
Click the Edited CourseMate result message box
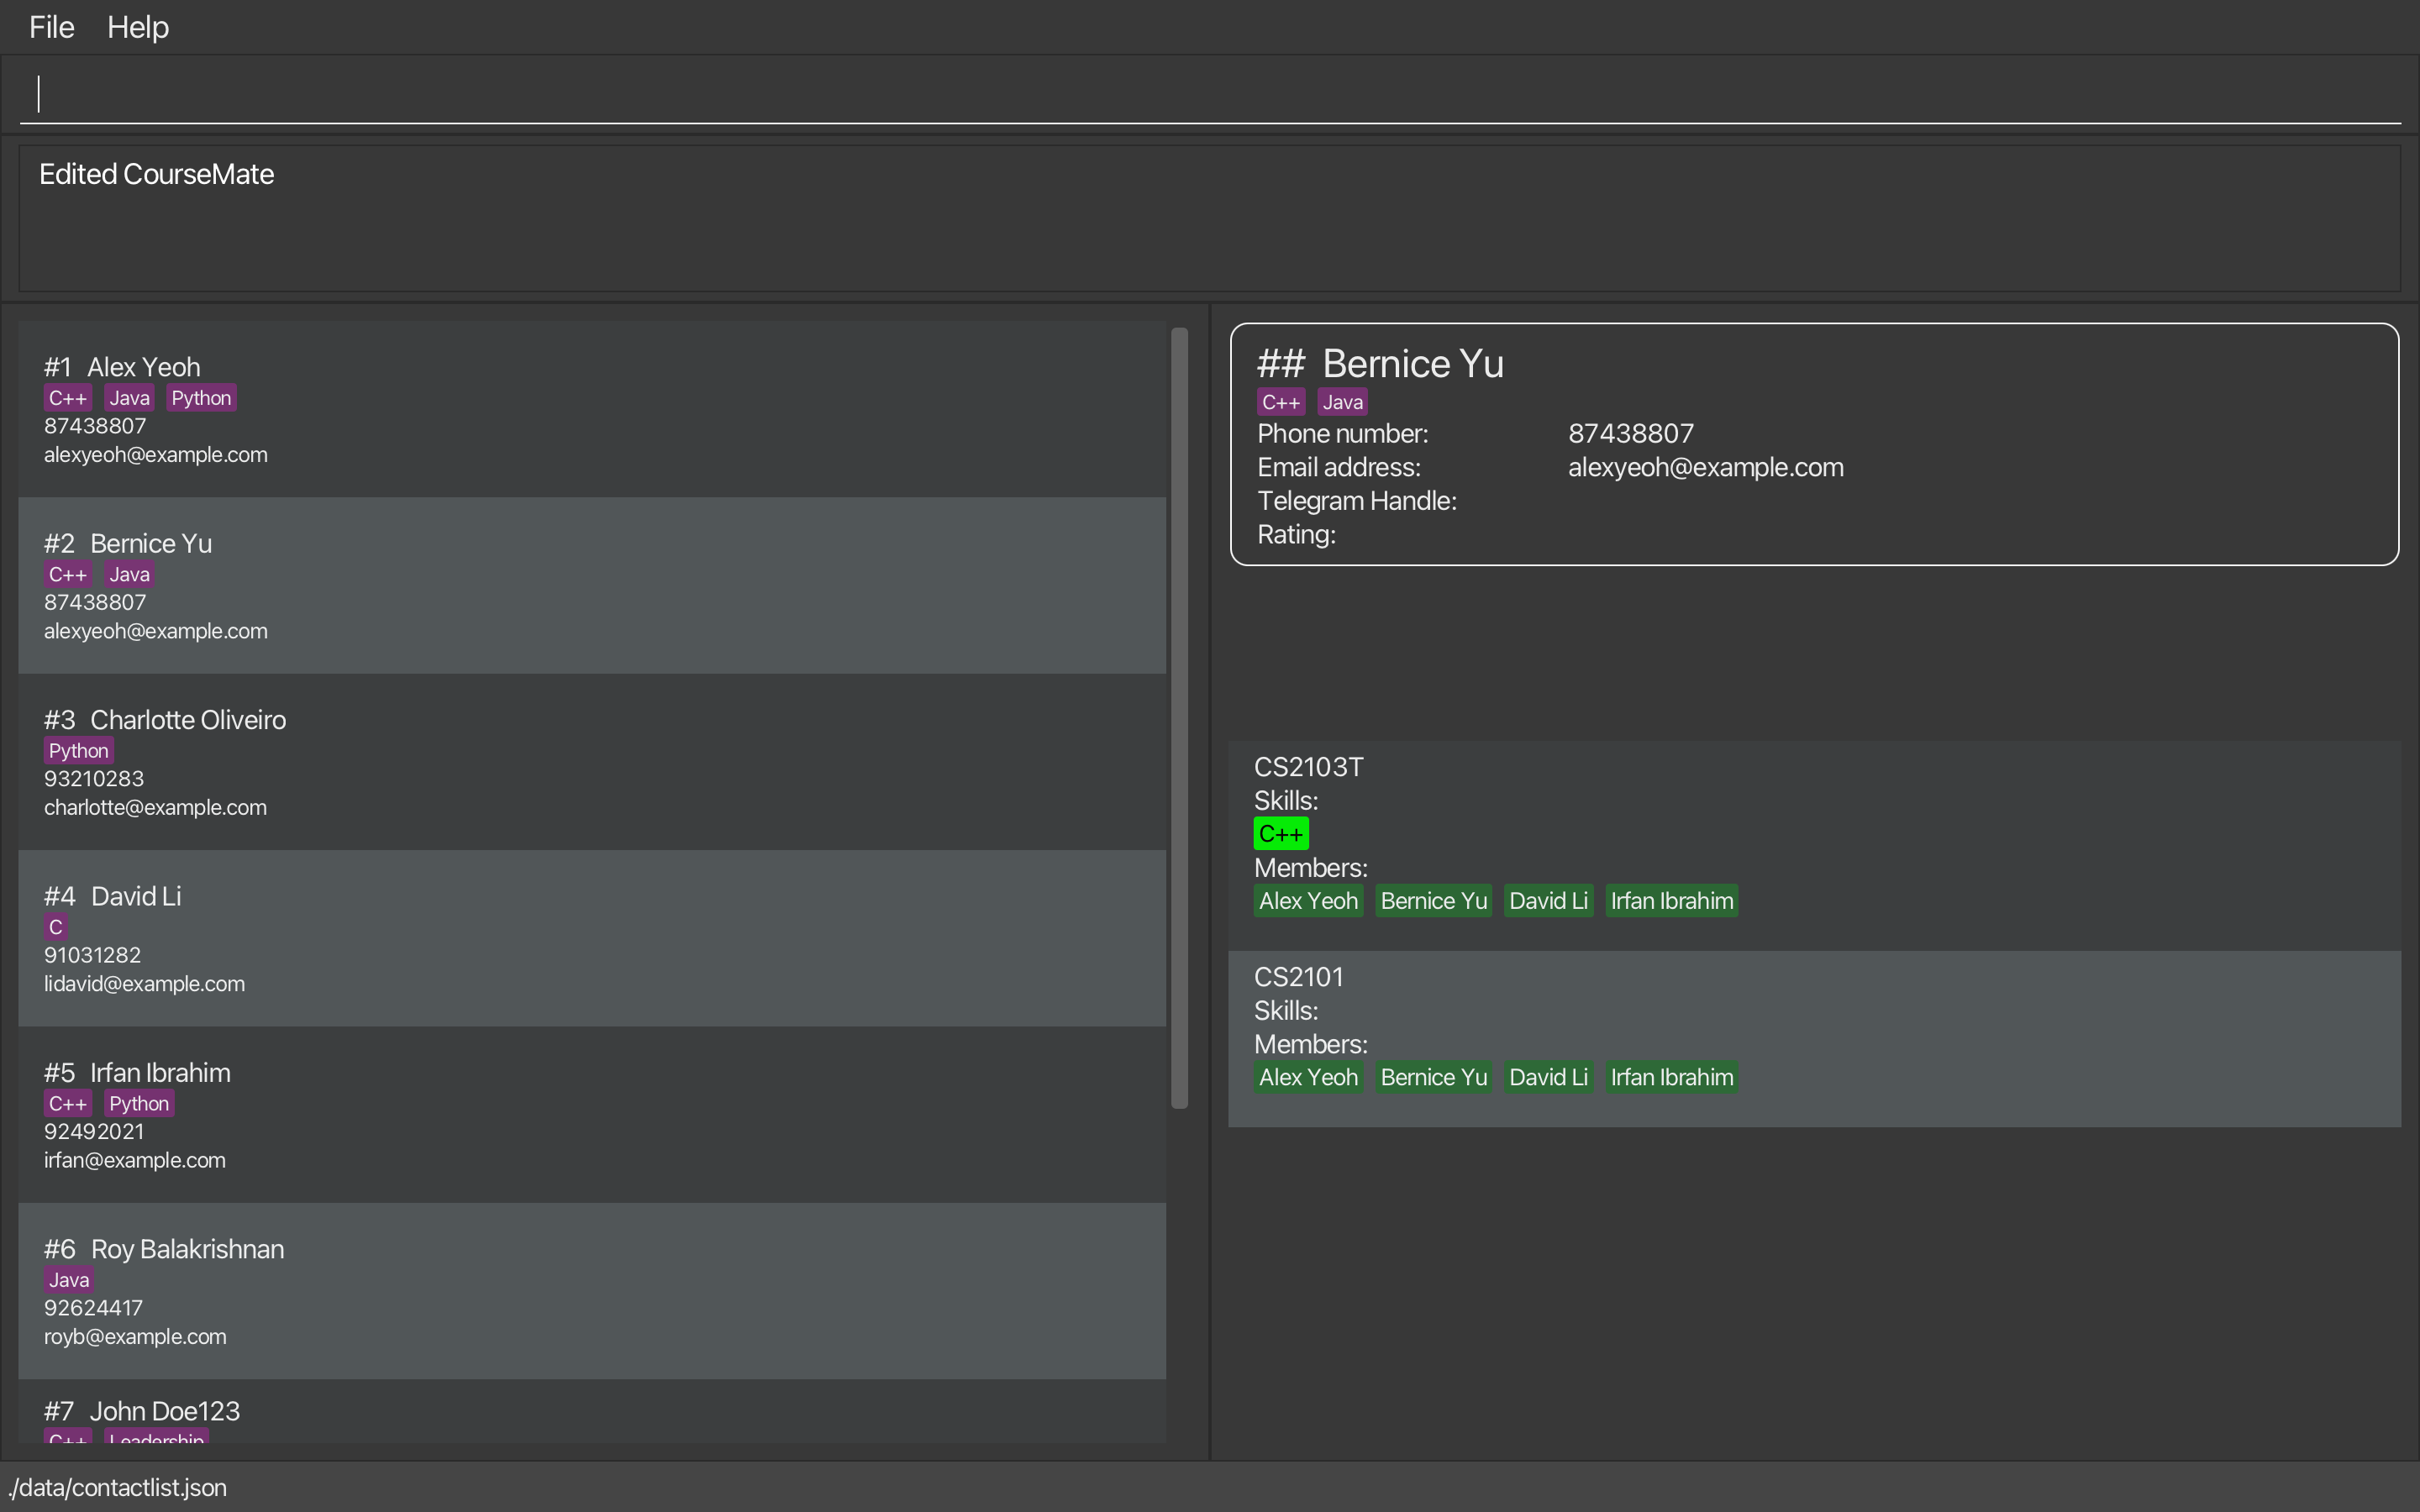coord(1208,218)
